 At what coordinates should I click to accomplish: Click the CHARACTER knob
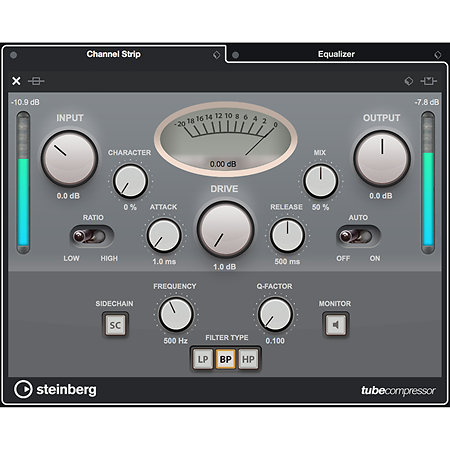point(130,181)
